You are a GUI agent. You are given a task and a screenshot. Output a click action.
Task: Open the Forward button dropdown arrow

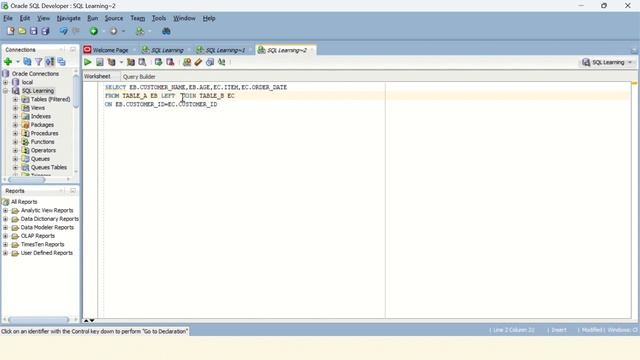pyautogui.click(x=123, y=31)
